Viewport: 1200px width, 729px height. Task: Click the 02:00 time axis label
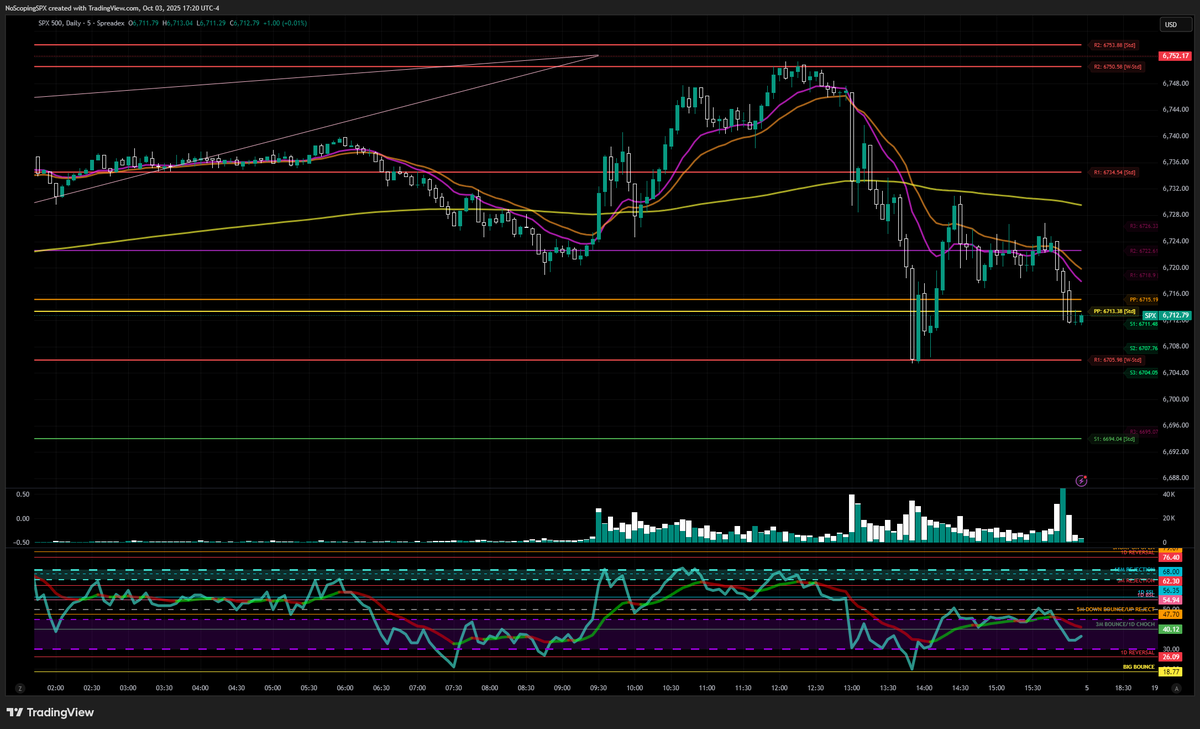(x=56, y=688)
